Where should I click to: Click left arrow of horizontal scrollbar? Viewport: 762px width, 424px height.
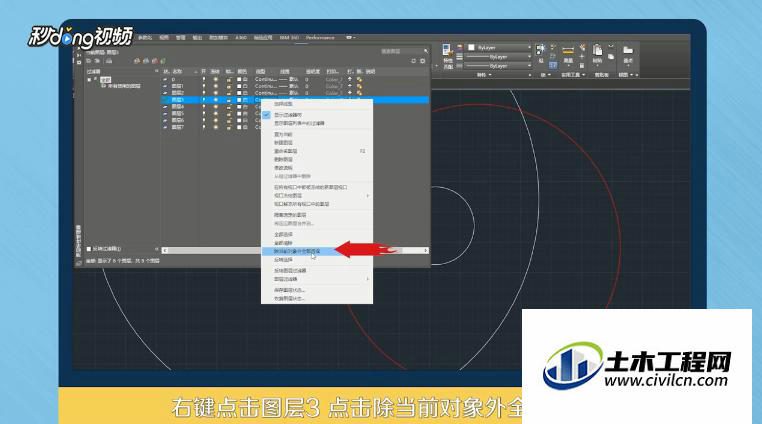[x=165, y=250]
